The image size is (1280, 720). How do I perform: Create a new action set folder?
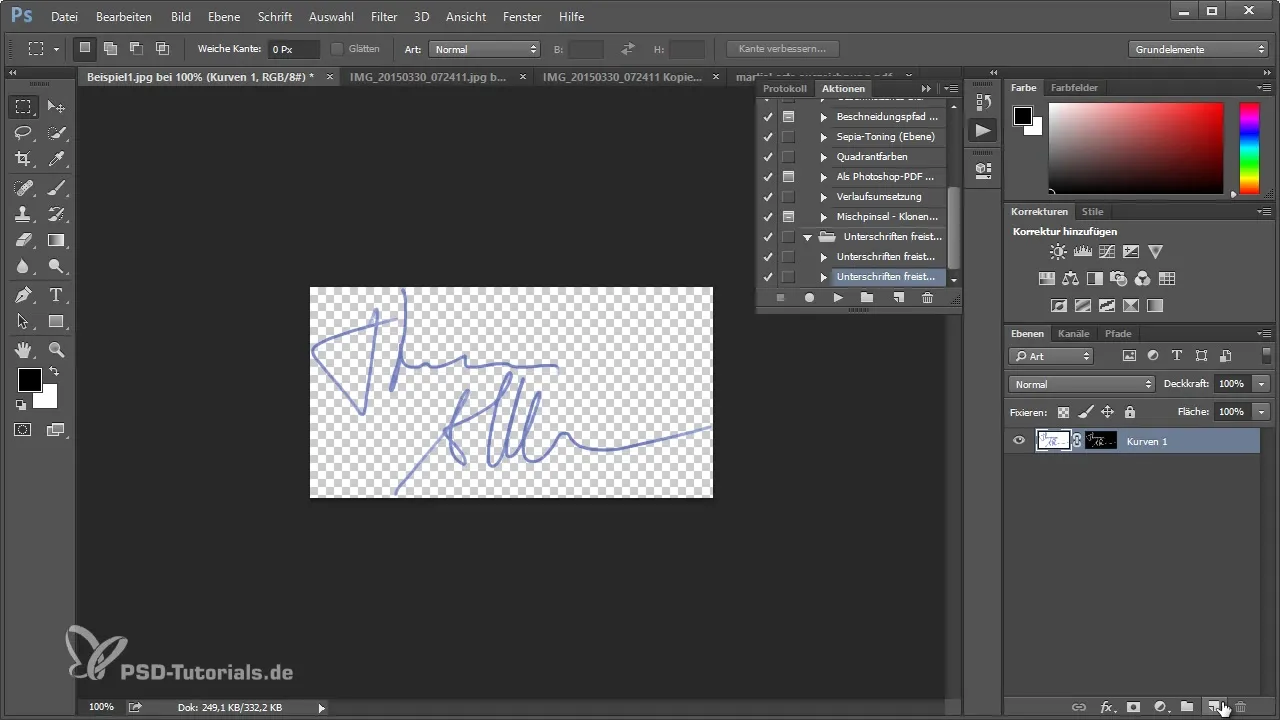tap(867, 298)
